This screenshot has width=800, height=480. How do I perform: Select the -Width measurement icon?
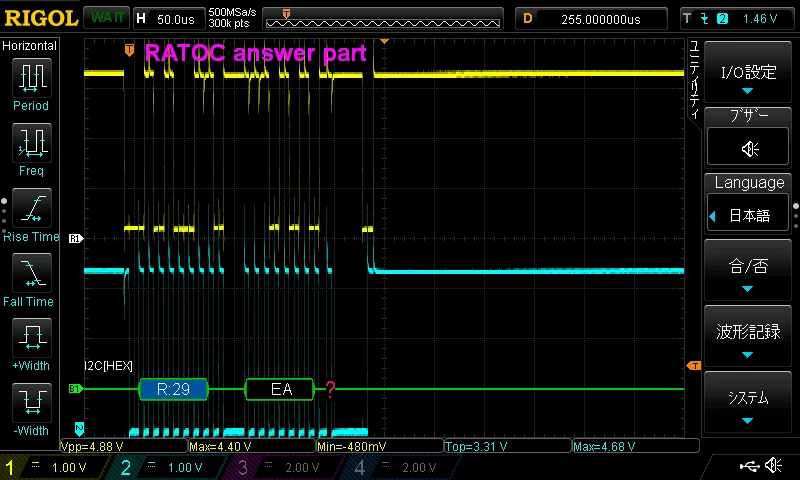[x=32, y=402]
